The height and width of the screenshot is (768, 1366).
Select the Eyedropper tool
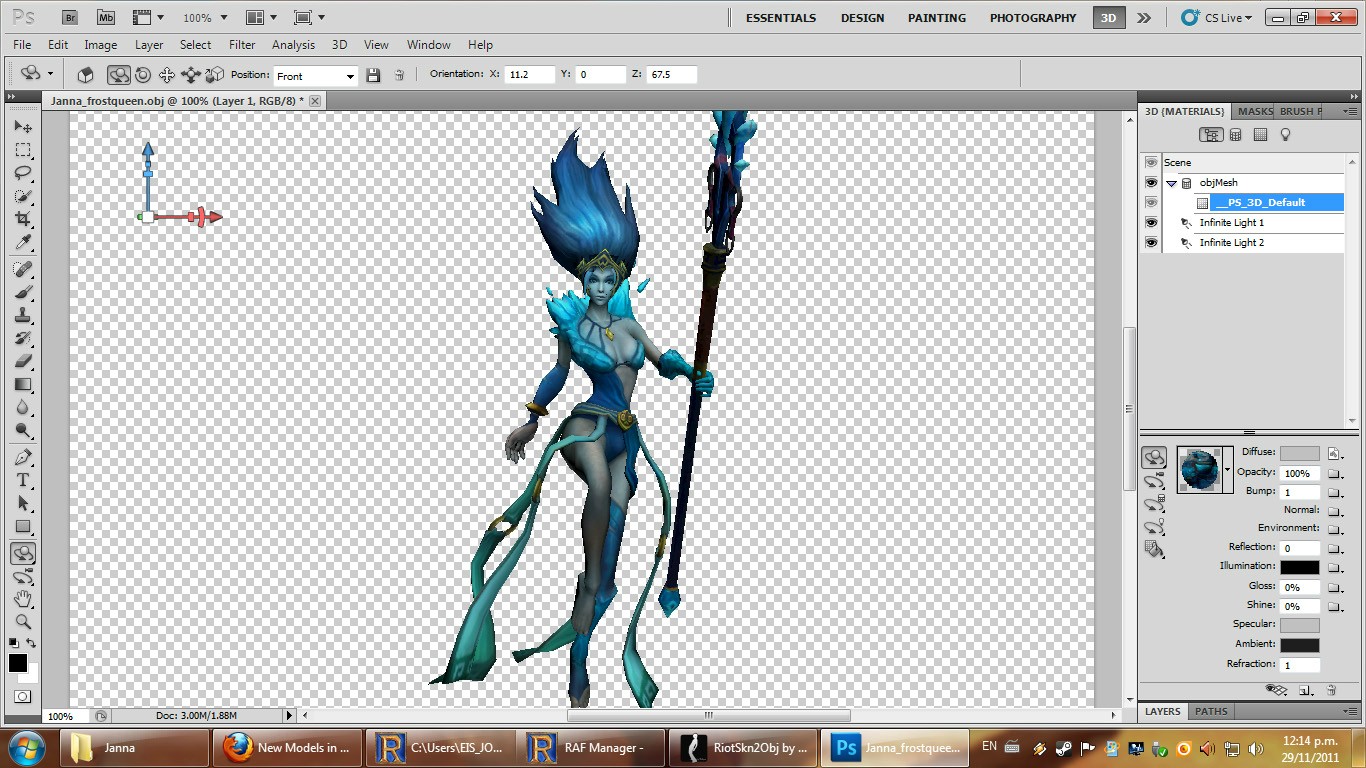coord(23,242)
